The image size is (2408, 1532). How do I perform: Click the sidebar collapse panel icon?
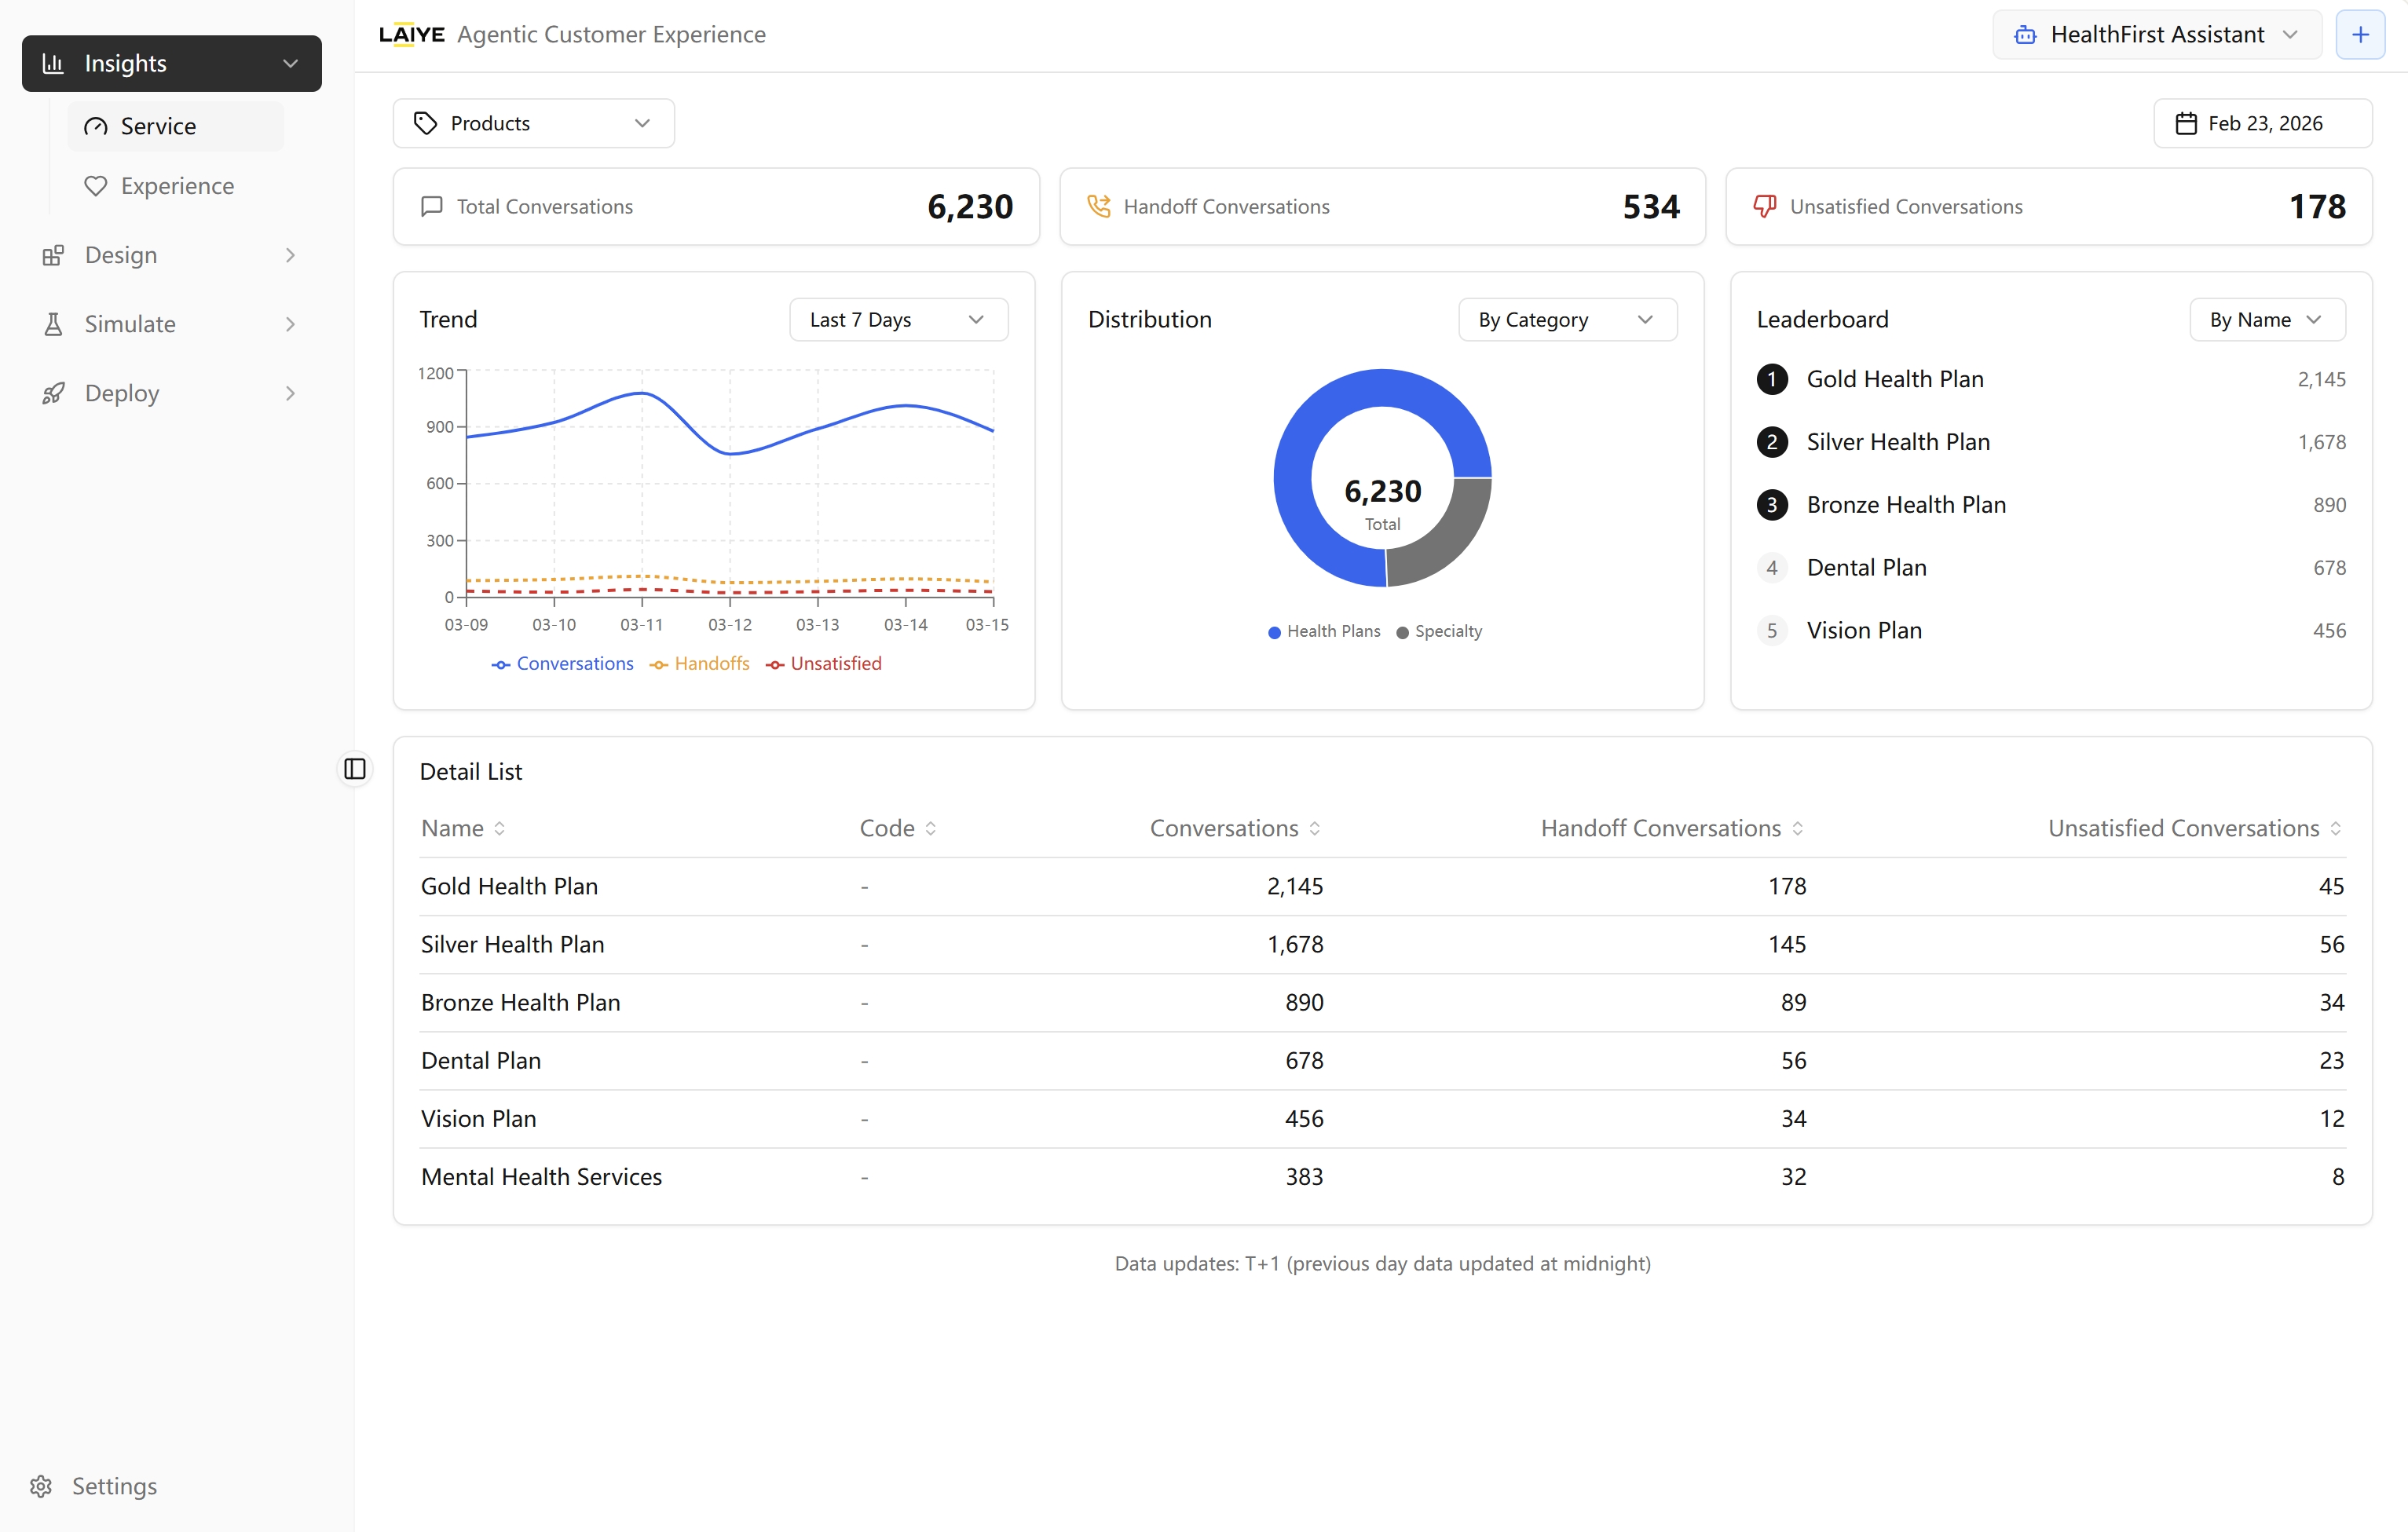click(355, 768)
